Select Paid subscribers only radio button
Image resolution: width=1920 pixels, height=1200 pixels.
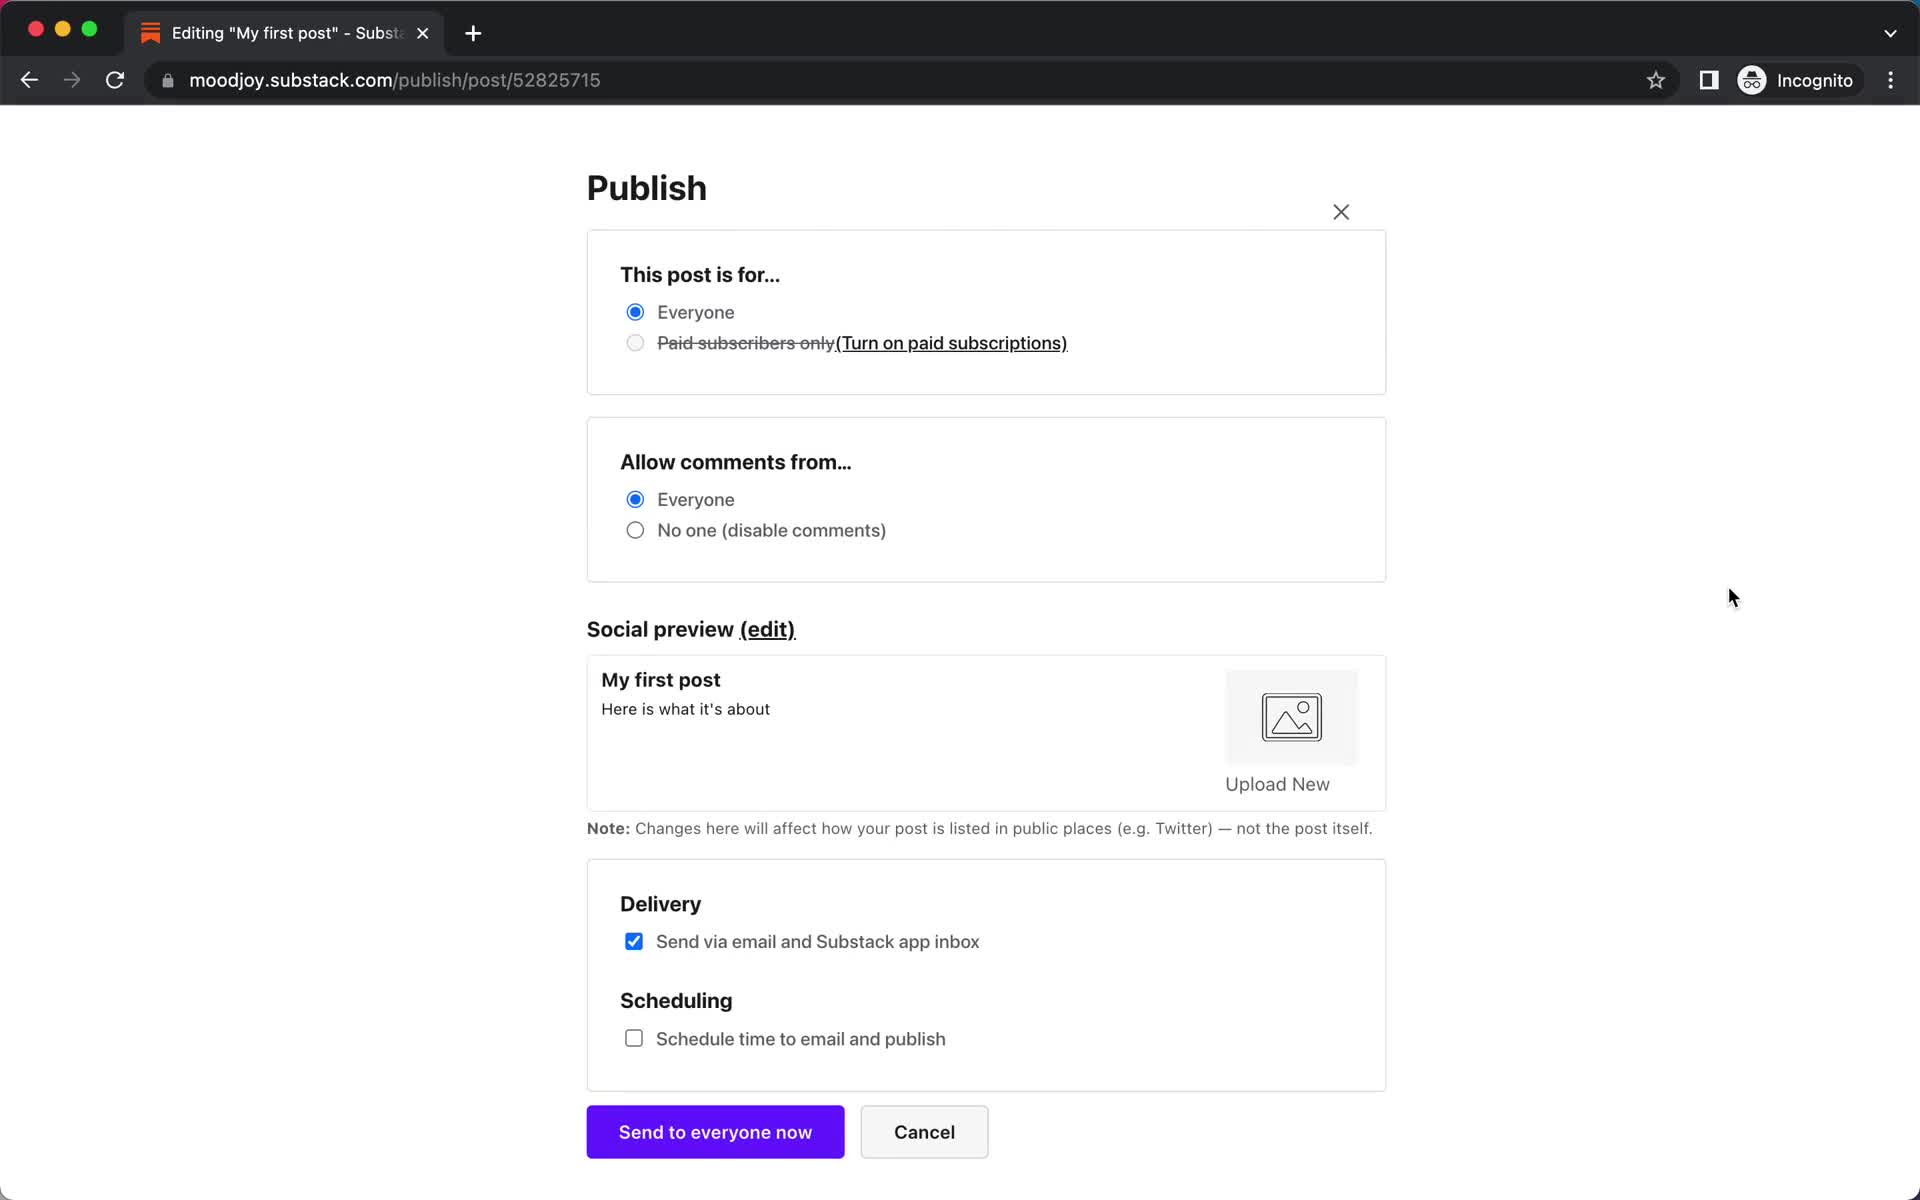(634, 343)
